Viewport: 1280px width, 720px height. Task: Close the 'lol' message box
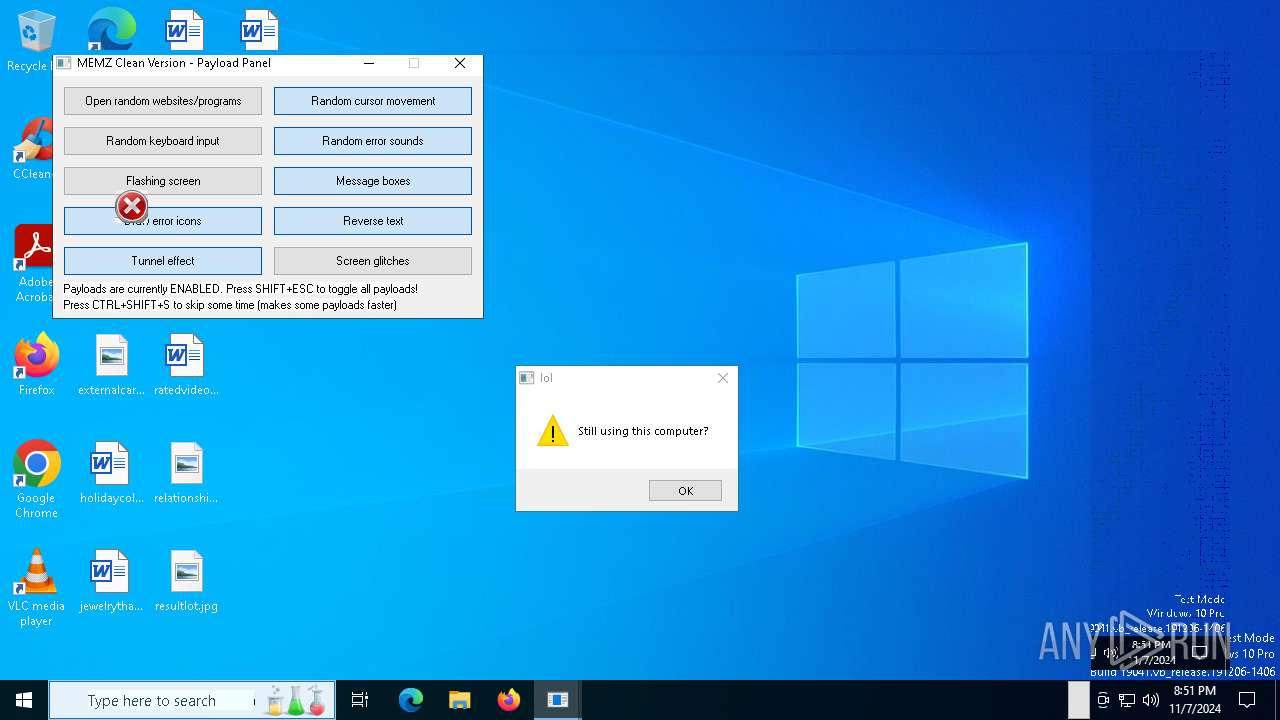[723, 378]
